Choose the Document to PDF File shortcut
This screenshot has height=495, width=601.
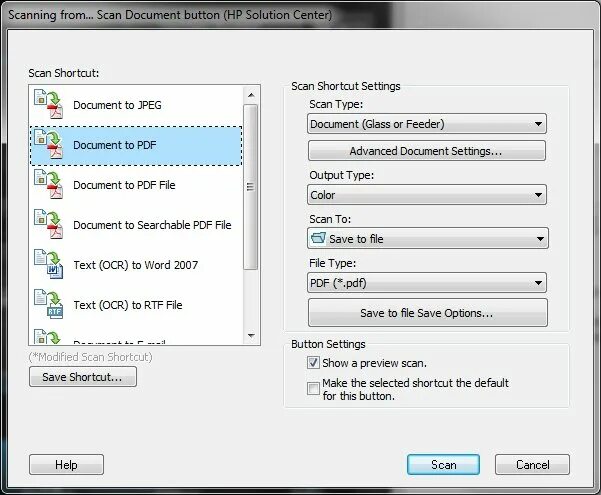point(136,185)
